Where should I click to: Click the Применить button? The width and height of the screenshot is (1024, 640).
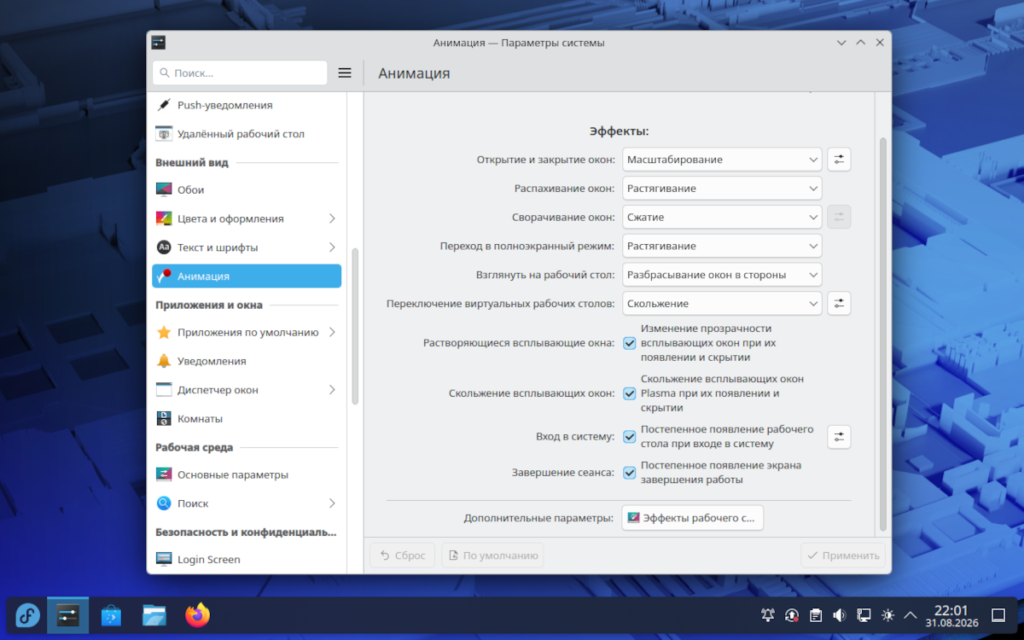843,555
